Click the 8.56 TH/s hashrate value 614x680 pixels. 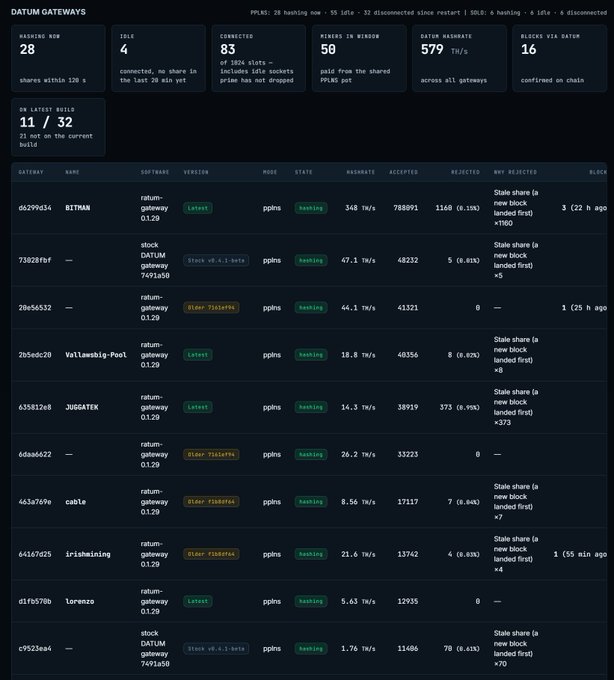tap(358, 502)
